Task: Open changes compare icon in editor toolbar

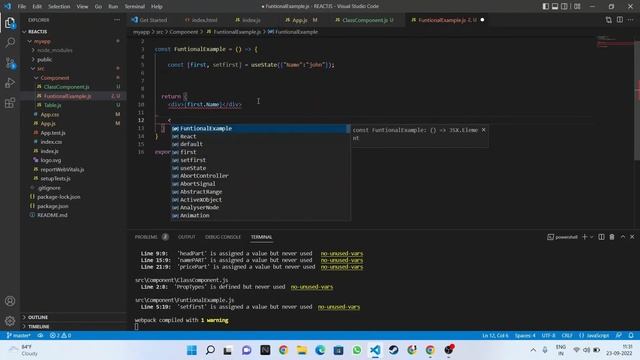Action: [609, 20]
